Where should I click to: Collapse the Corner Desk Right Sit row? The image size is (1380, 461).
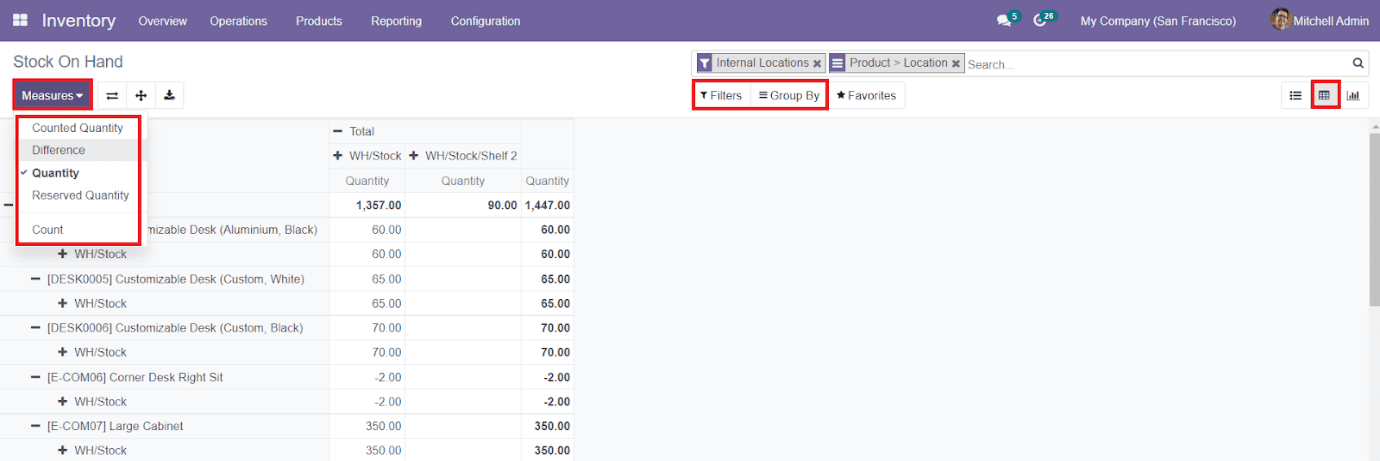[x=36, y=377]
